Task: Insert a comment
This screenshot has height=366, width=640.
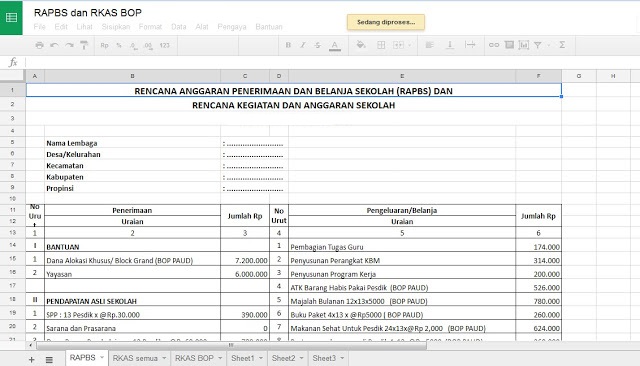Action: click(x=509, y=45)
